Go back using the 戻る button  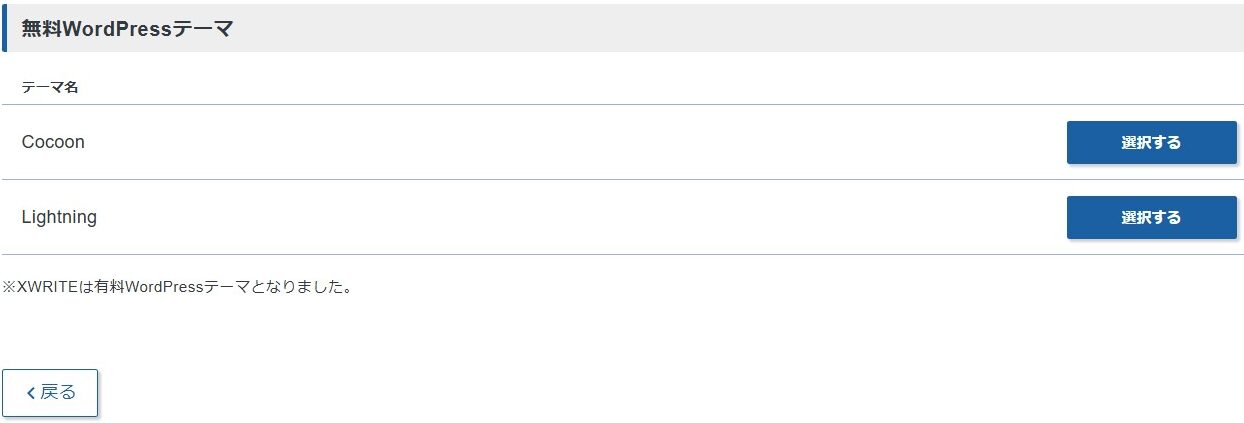click(50, 393)
